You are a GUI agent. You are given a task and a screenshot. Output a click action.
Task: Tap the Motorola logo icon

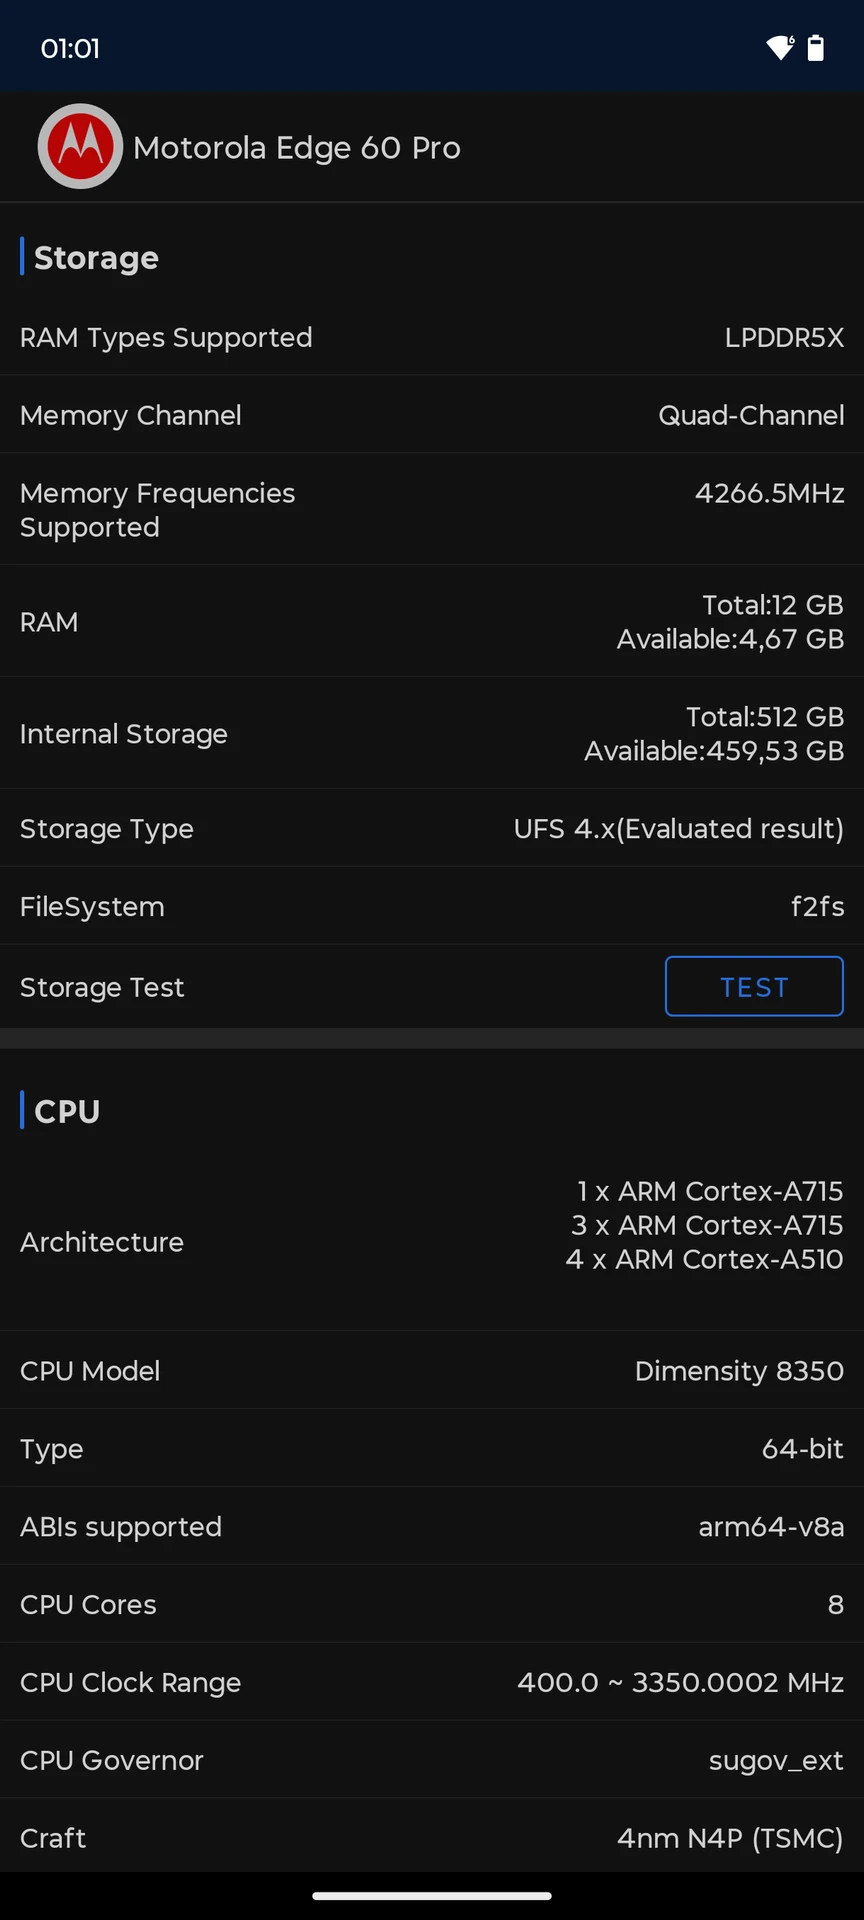click(x=80, y=146)
